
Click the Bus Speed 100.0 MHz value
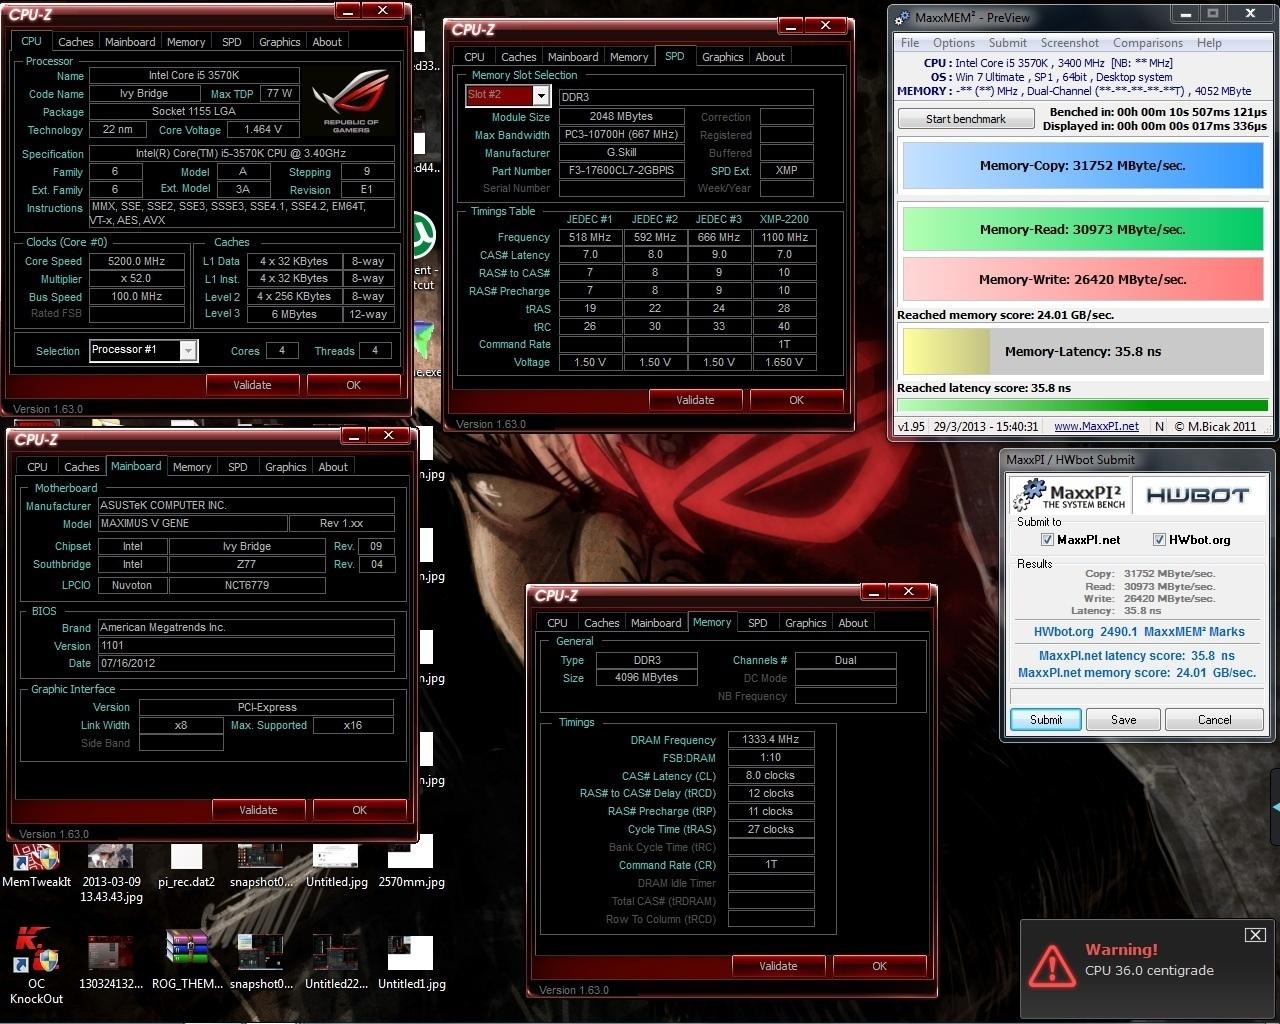point(137,297)
